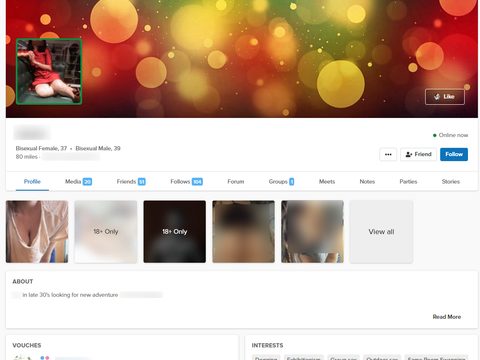Click the ABOUT section heading
Image resolution: width=480 pixels, height=360 pixels.
(x=23, y=281)
